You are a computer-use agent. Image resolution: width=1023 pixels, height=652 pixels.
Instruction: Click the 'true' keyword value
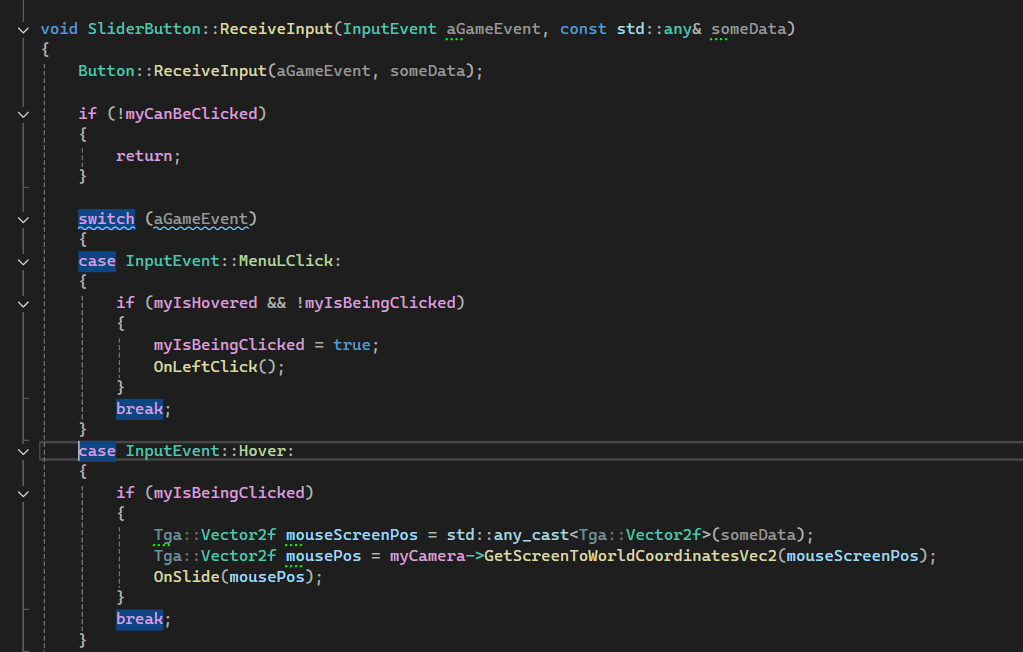351,345
